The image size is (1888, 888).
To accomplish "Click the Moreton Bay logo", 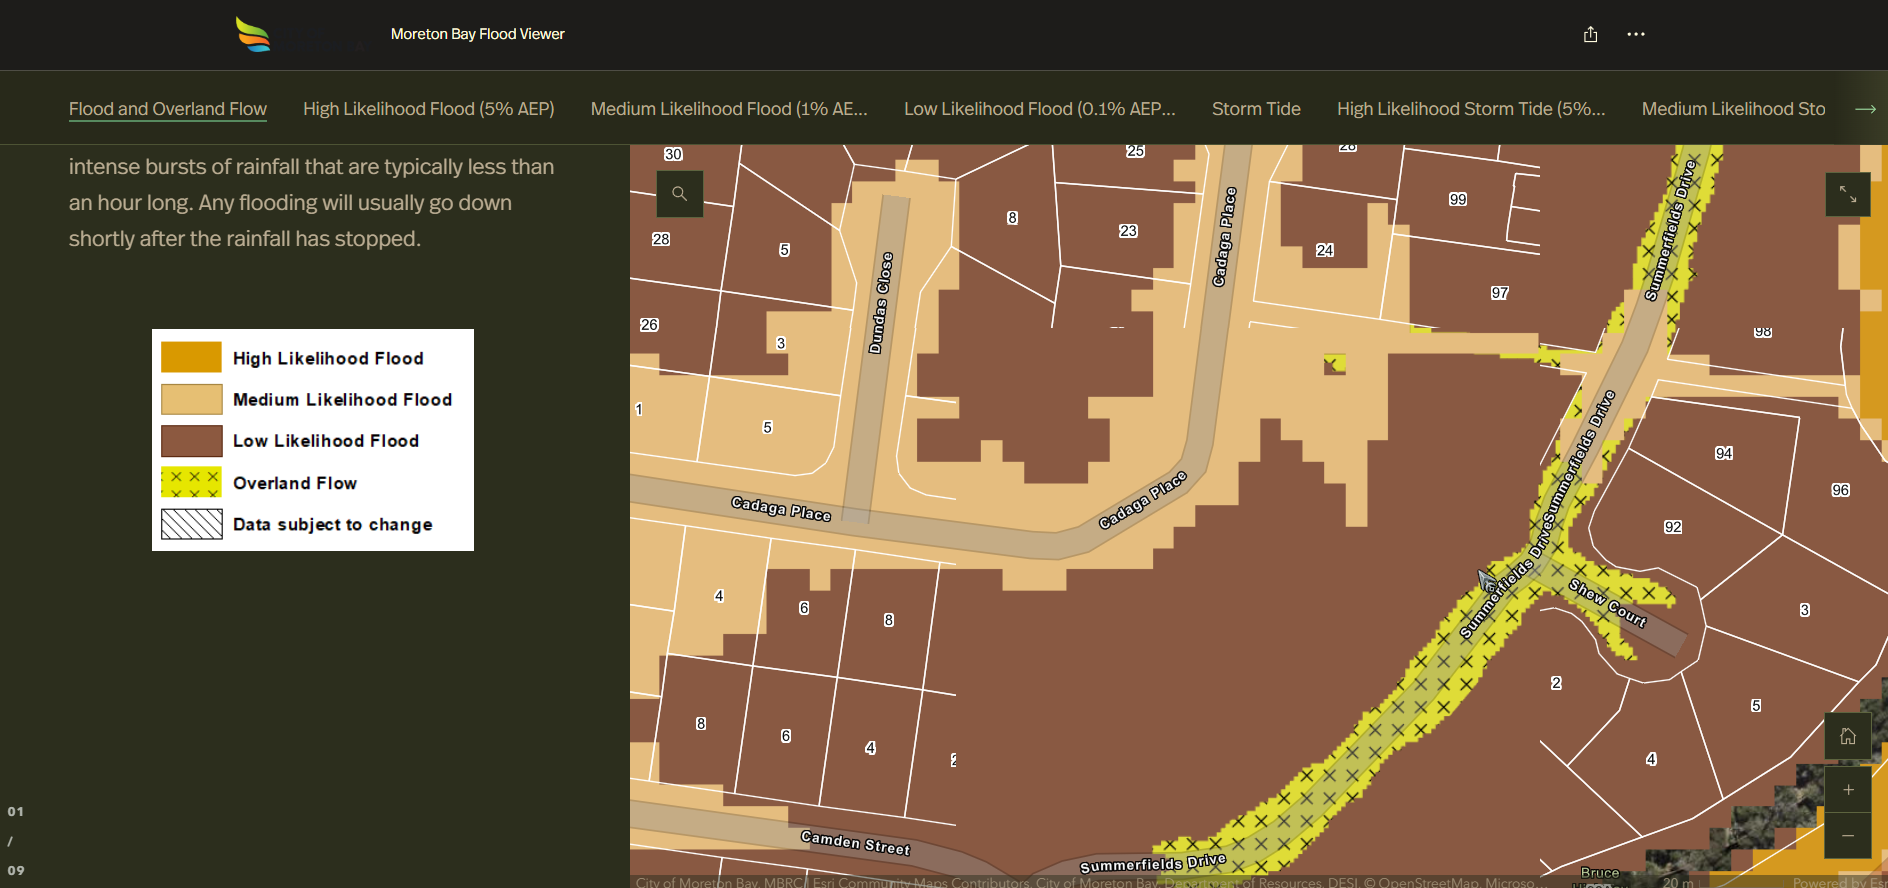I will pyautogui.click(x=253, y=34).
